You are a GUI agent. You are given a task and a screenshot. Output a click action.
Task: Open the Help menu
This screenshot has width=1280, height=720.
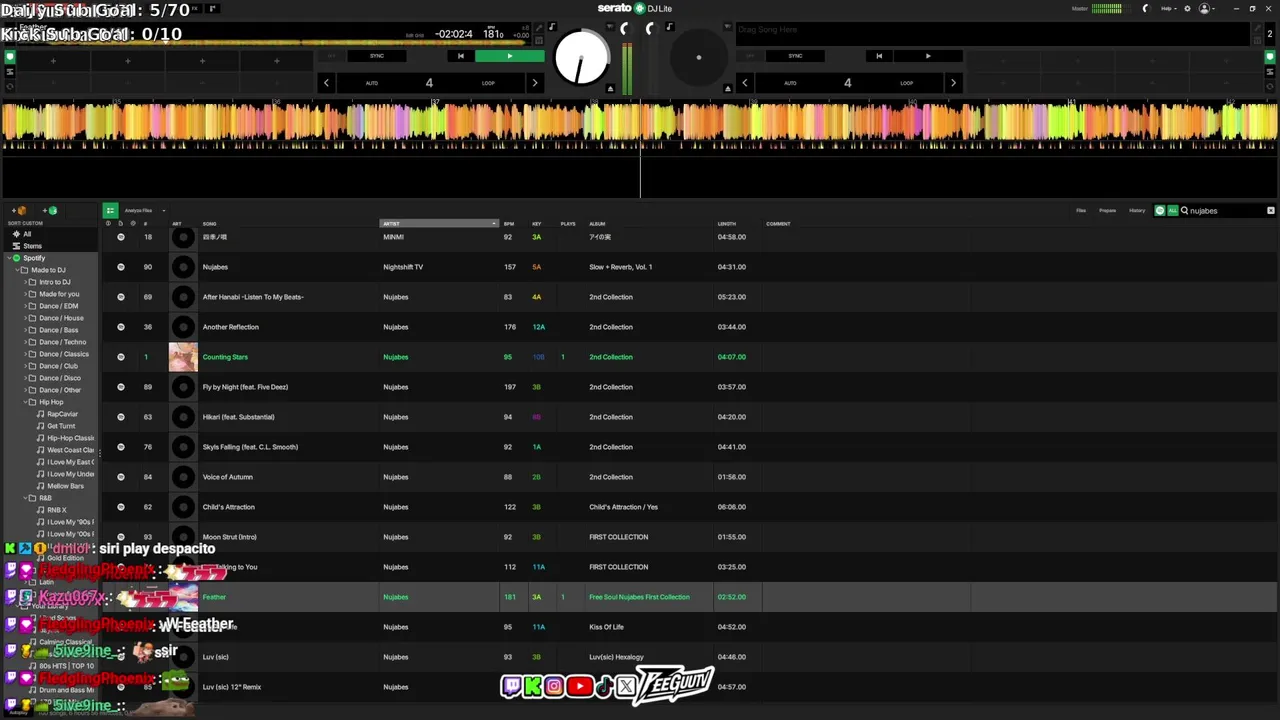[x=1168, y=8]
